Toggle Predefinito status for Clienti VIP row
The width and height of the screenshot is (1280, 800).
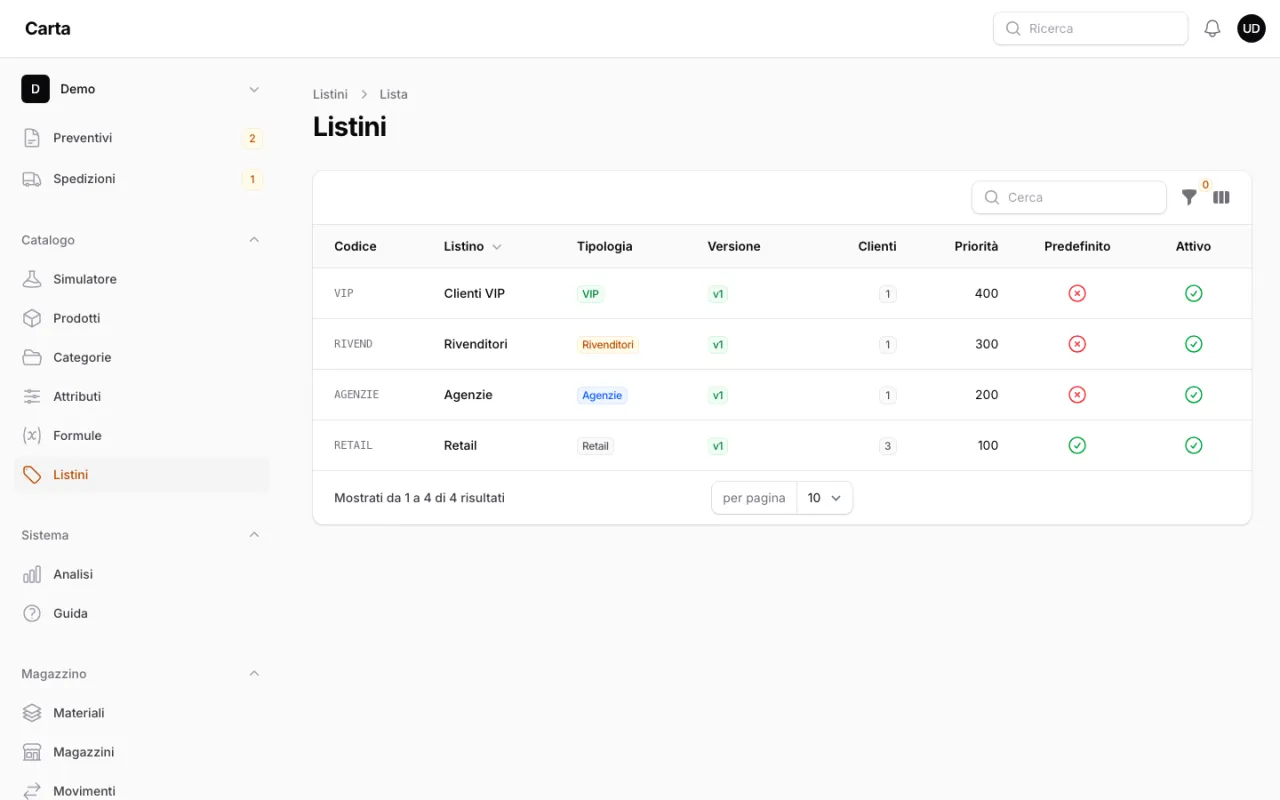(x=1077, y=293)
